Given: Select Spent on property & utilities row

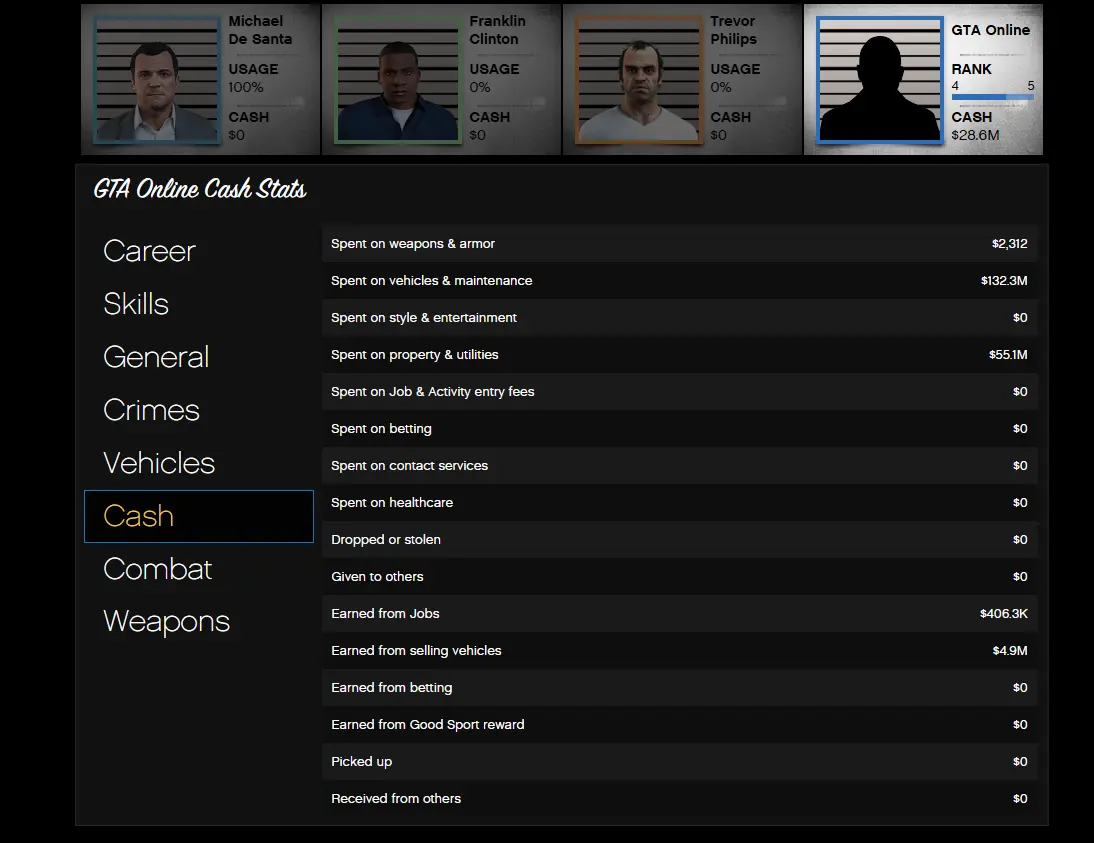Looking at the screenshot, I should tap(680, 355).
